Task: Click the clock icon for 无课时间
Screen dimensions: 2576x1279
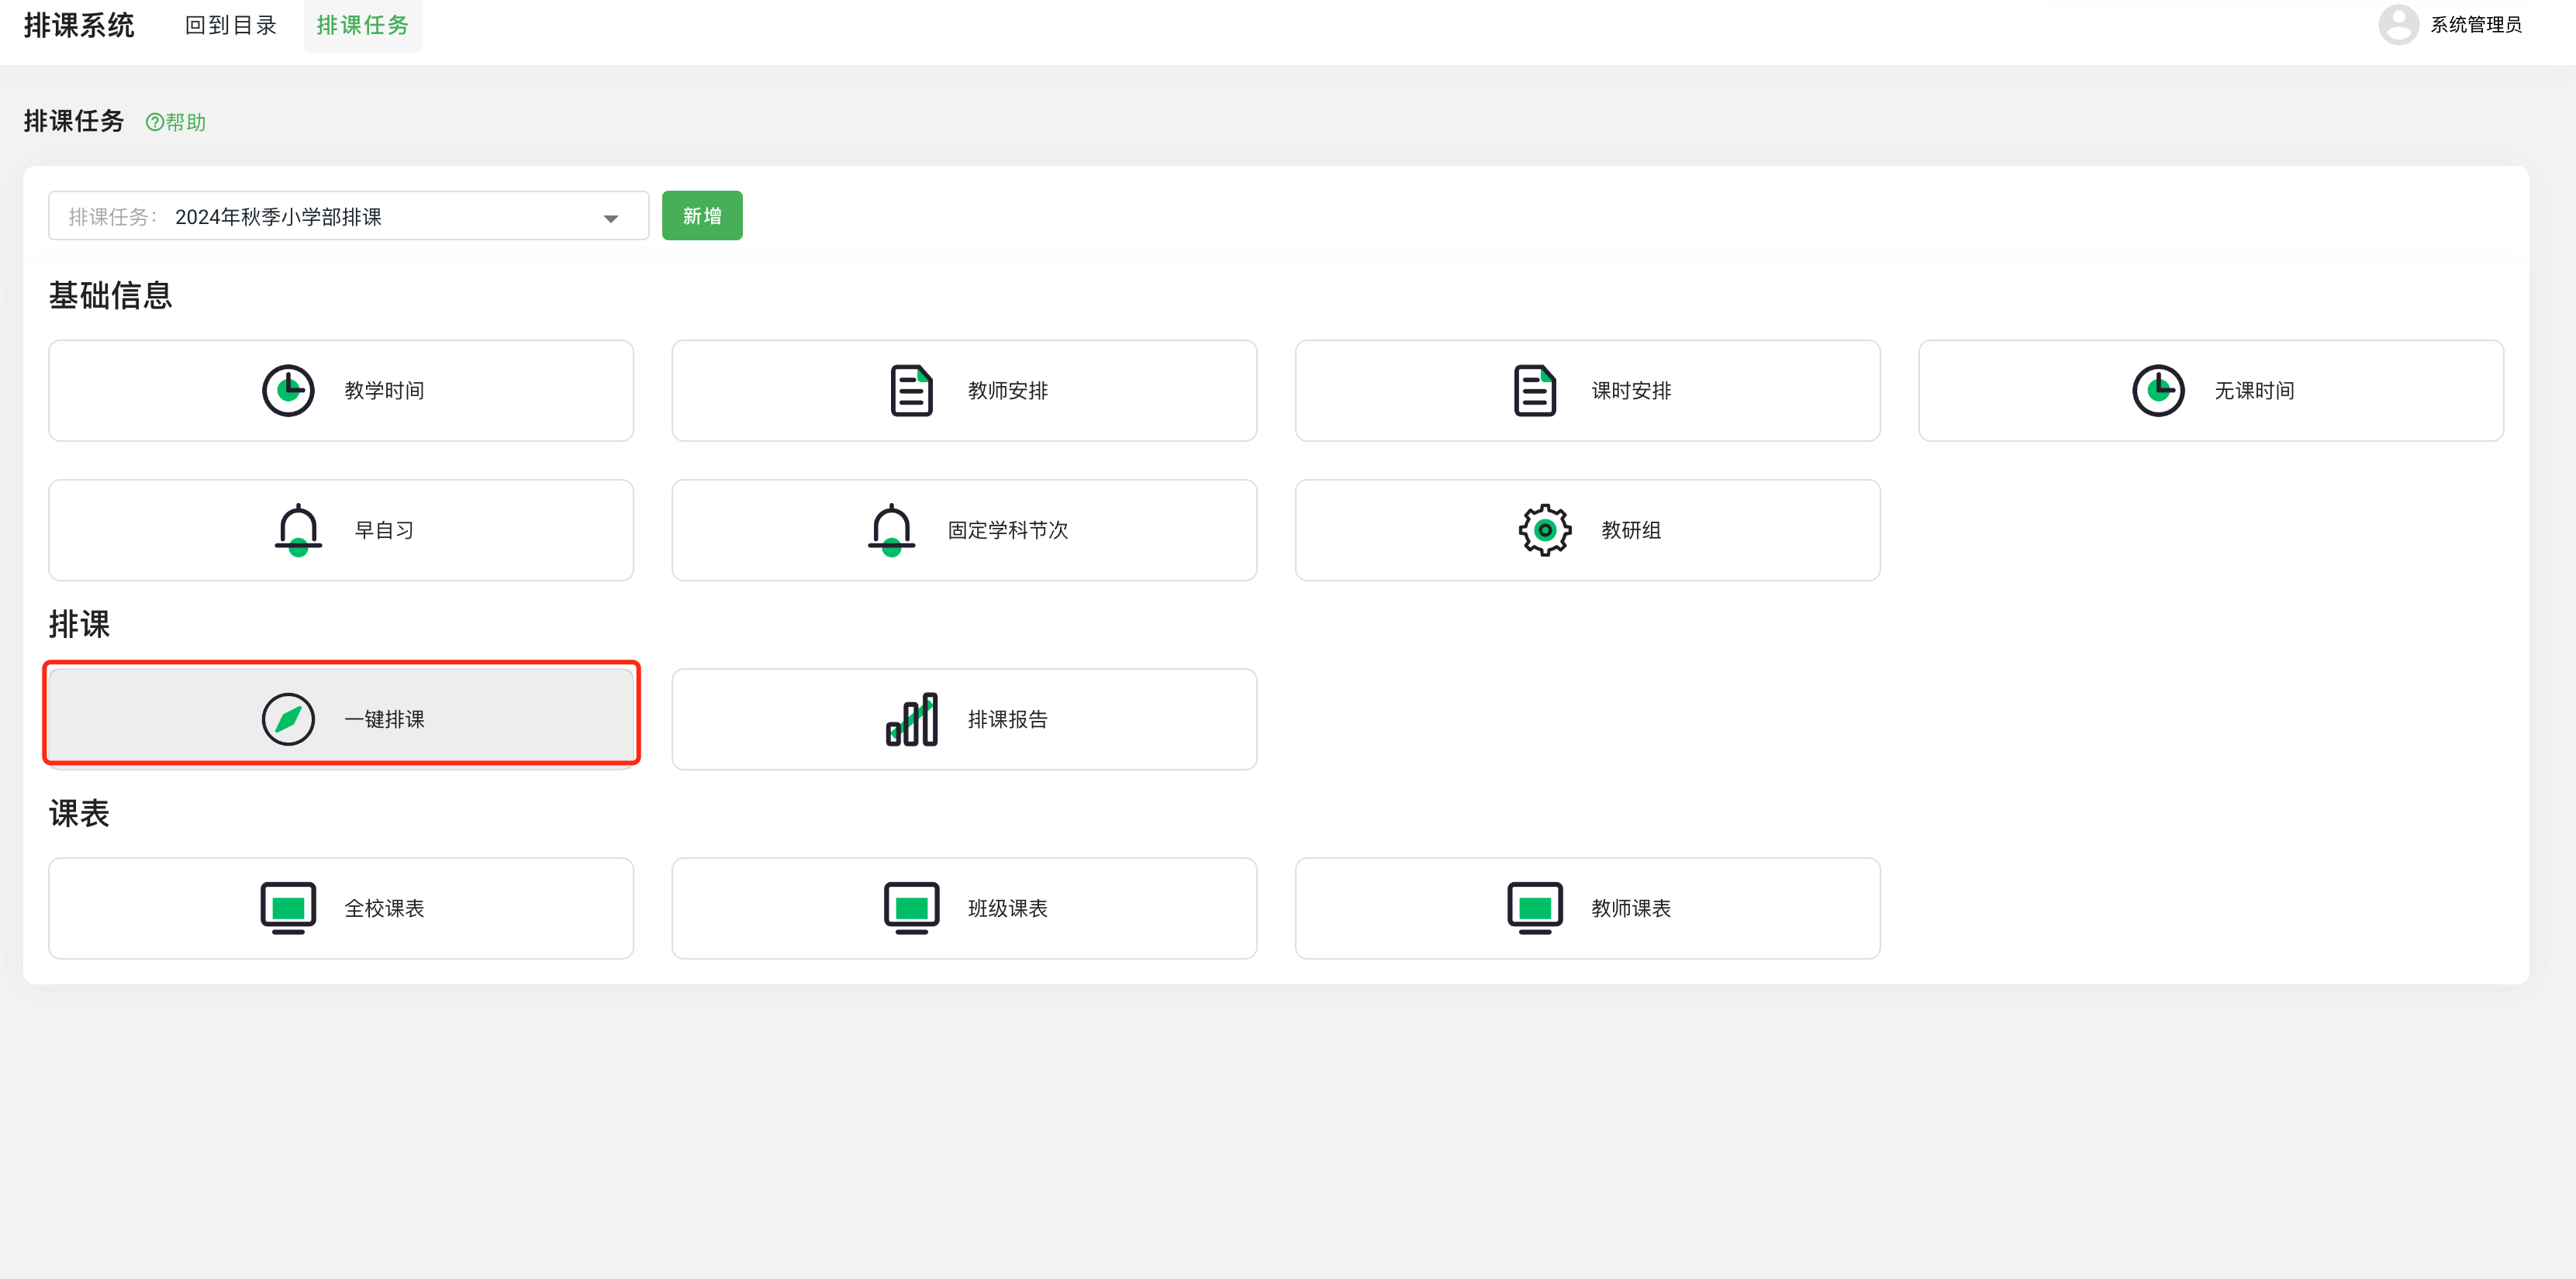Action: pos(2158,390)
